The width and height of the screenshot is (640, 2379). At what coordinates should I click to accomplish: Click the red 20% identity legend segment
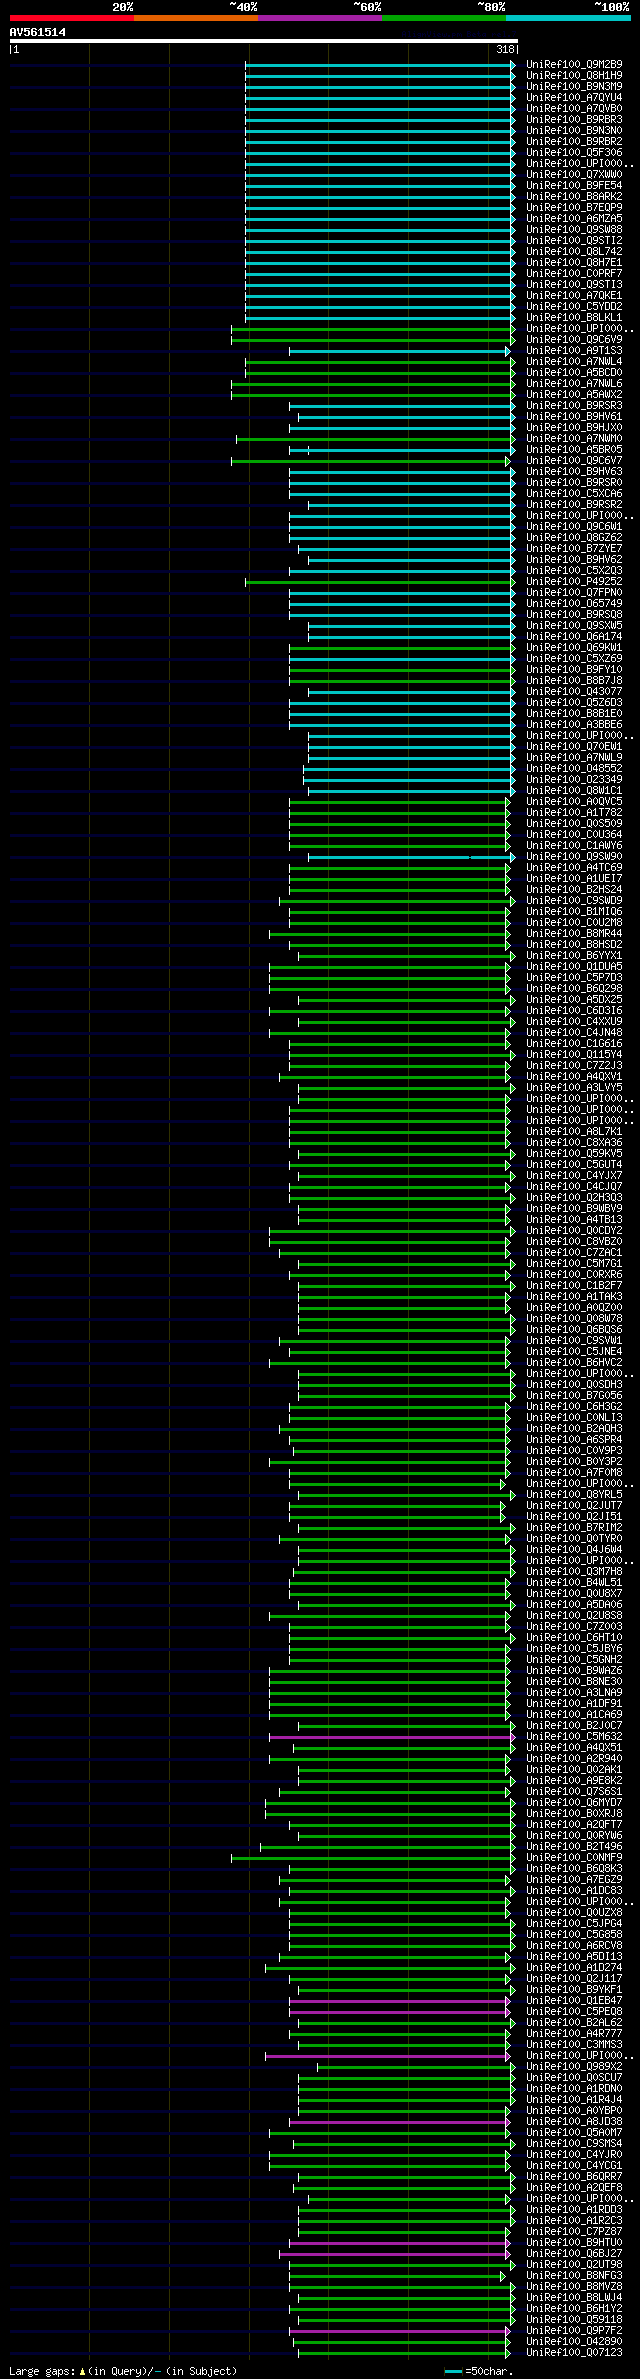[x=72, y=18]
